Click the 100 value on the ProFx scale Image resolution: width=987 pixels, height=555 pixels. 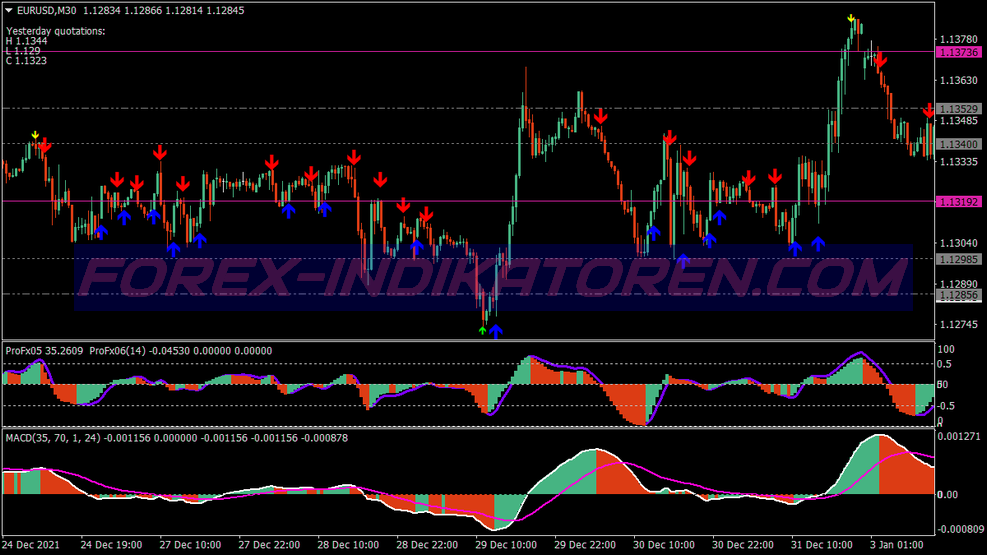click(946, 349)
